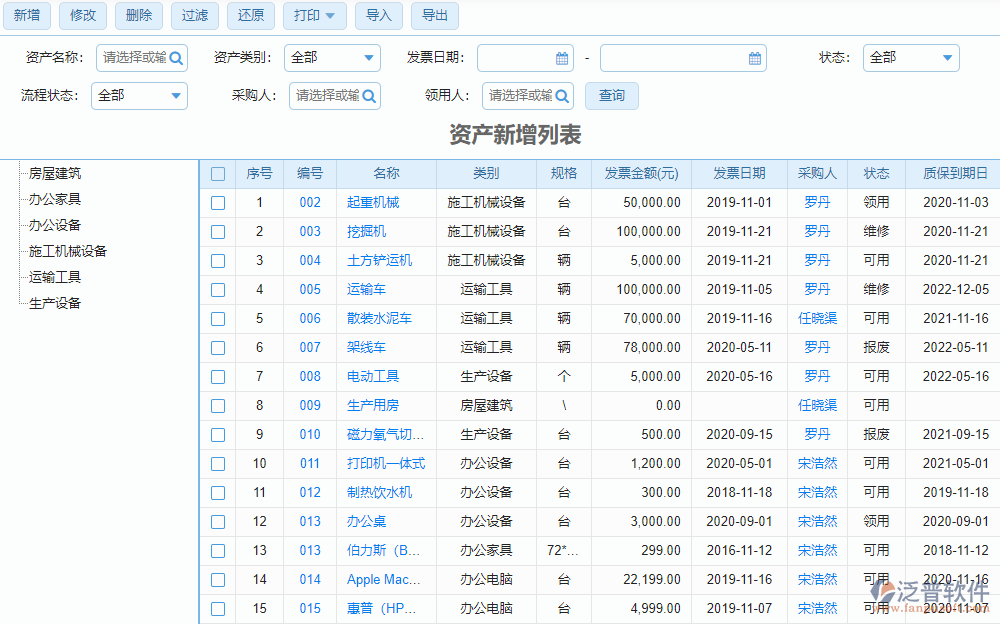
Task: Click search icon in 领用人 field
Action: (562, 96)
